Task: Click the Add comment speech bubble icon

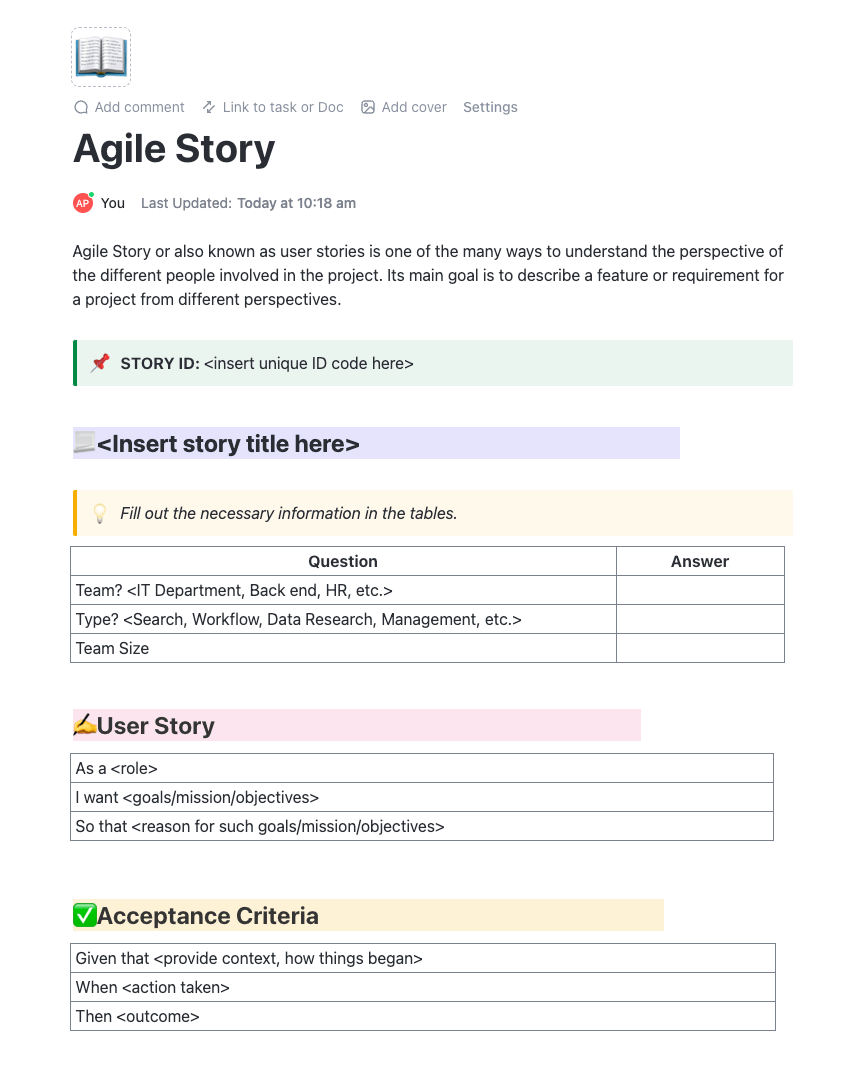Action: tap(81, 107)
